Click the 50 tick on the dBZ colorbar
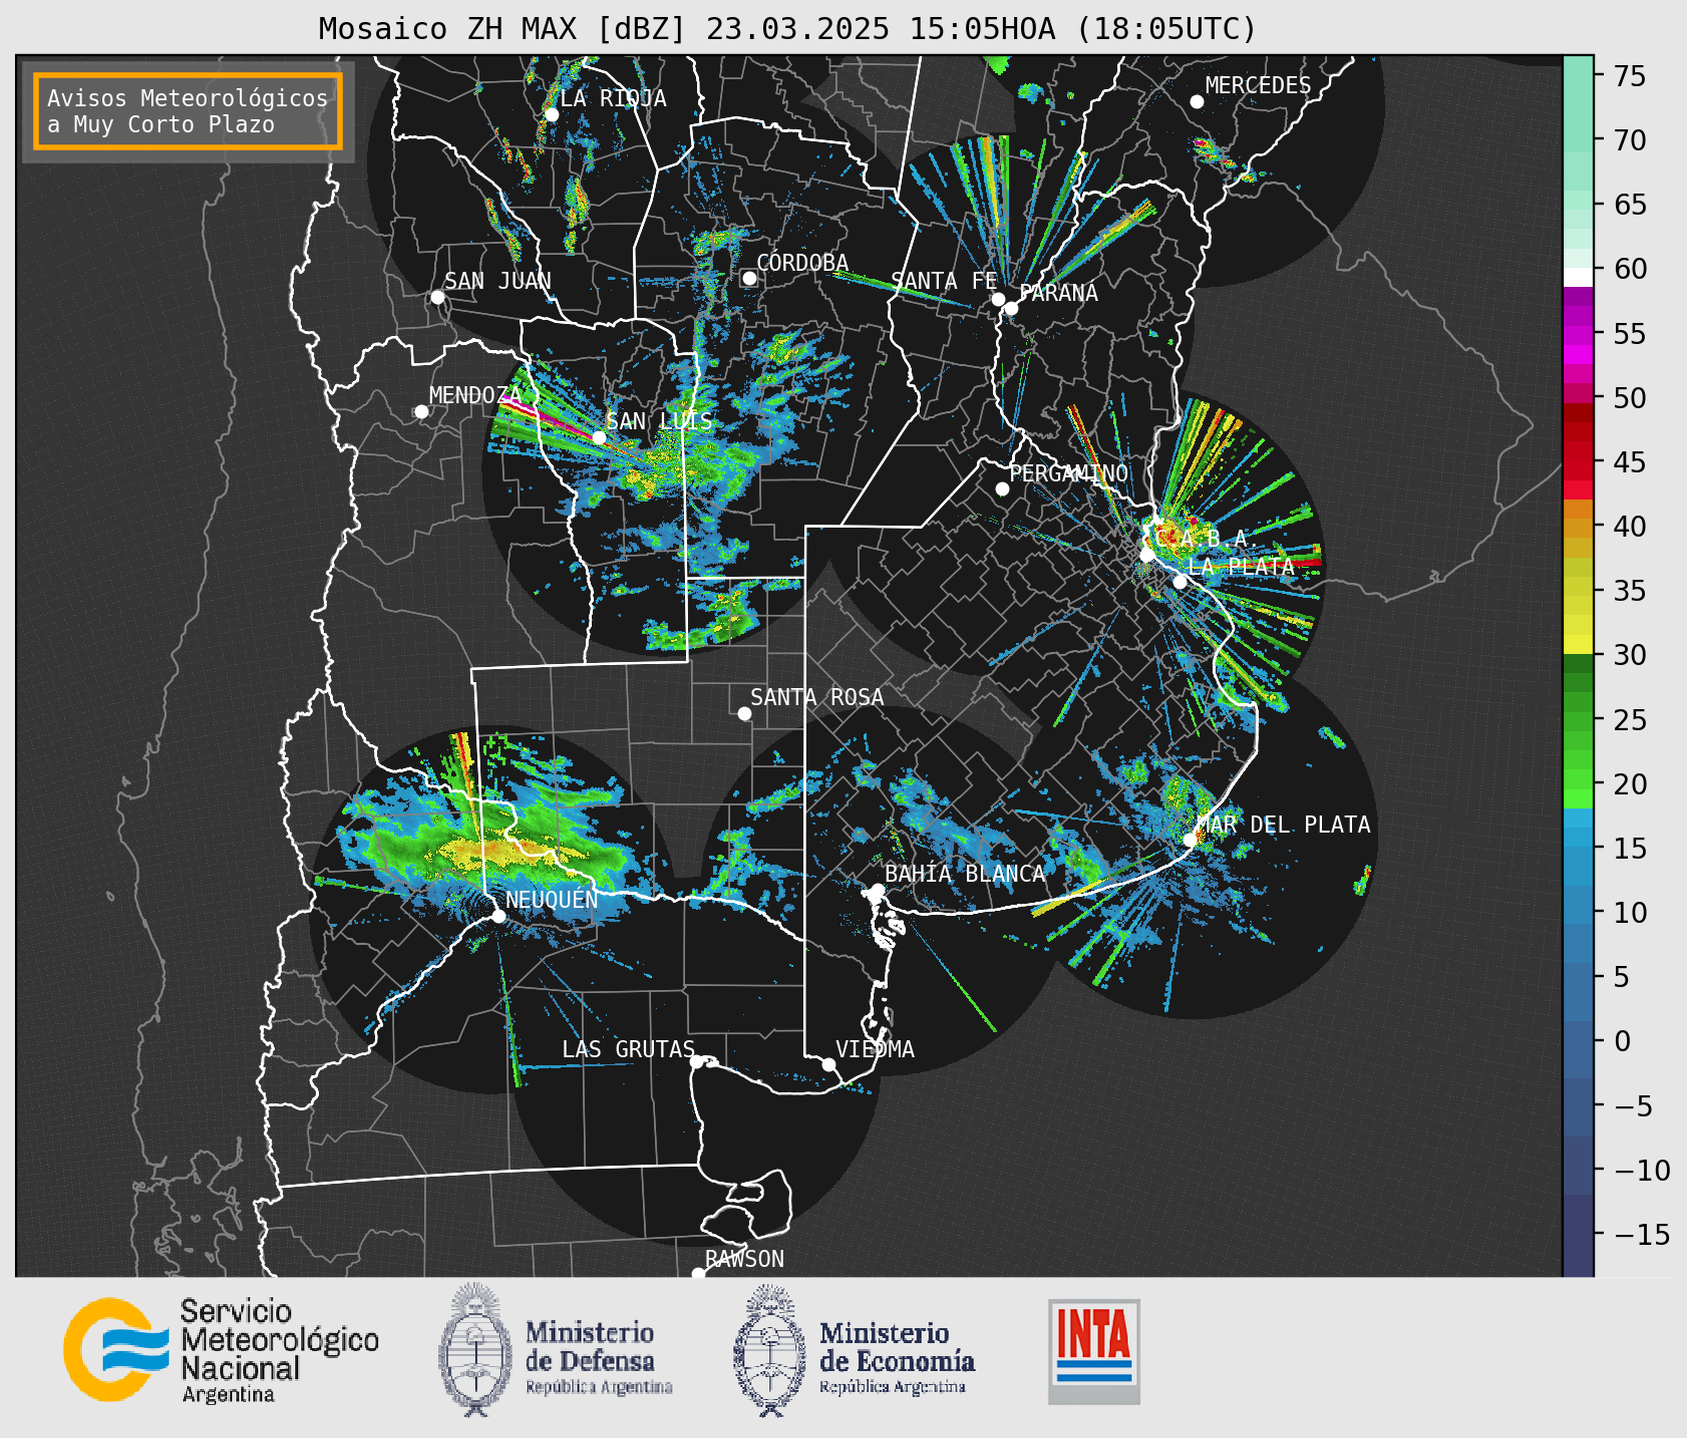Viewport: 1687px width, 1438px height. coord(1629,398)
